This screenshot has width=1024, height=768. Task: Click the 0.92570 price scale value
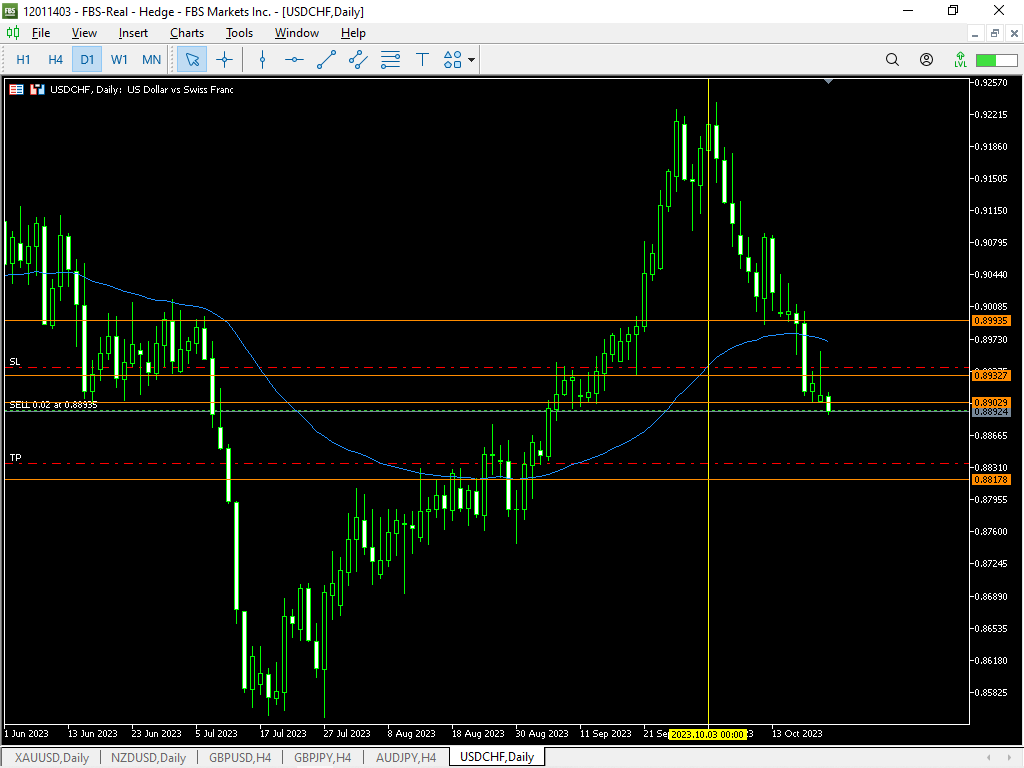[x=991, y=82]
